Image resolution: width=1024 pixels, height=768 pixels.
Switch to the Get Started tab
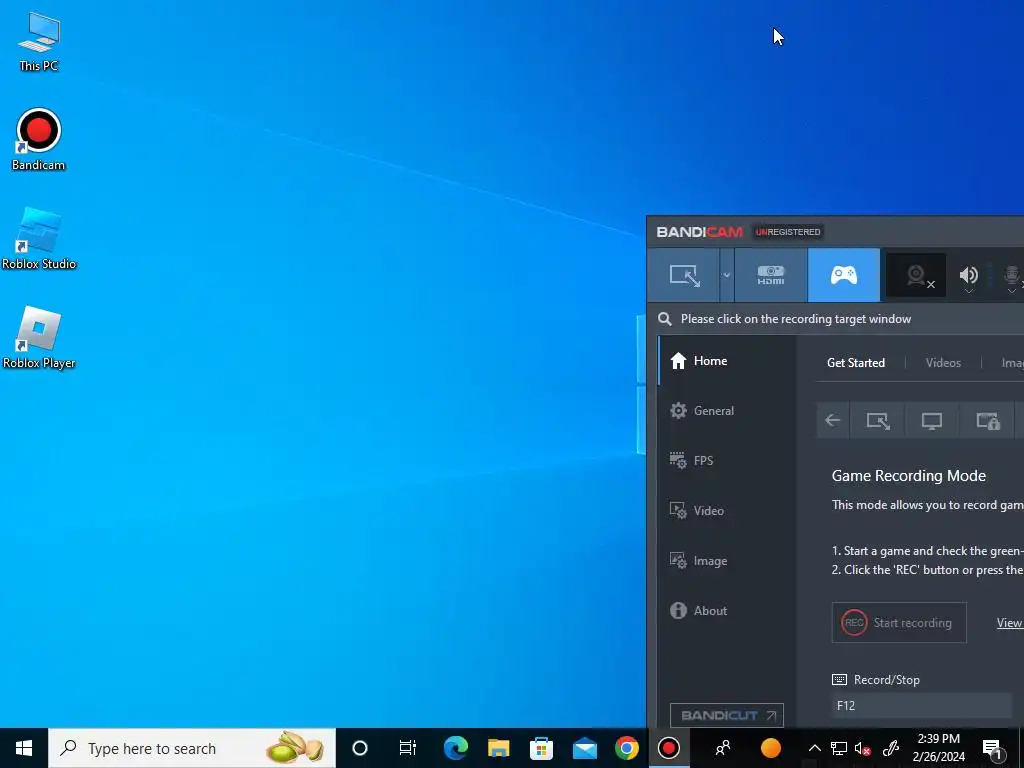(x=856, y=362)
